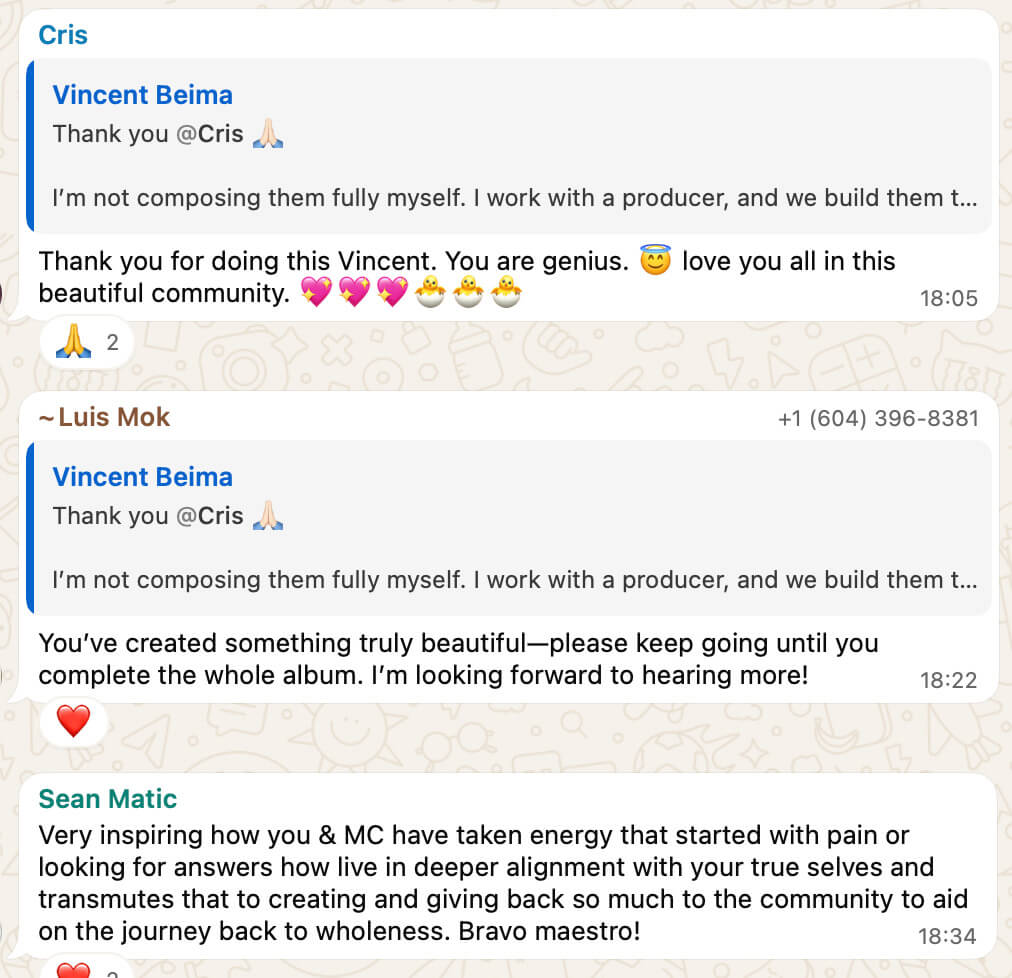Screen dimensions: 1012x978
Task: Select the halo smiley emoji in Cris's message
Action: coord(655,262)
